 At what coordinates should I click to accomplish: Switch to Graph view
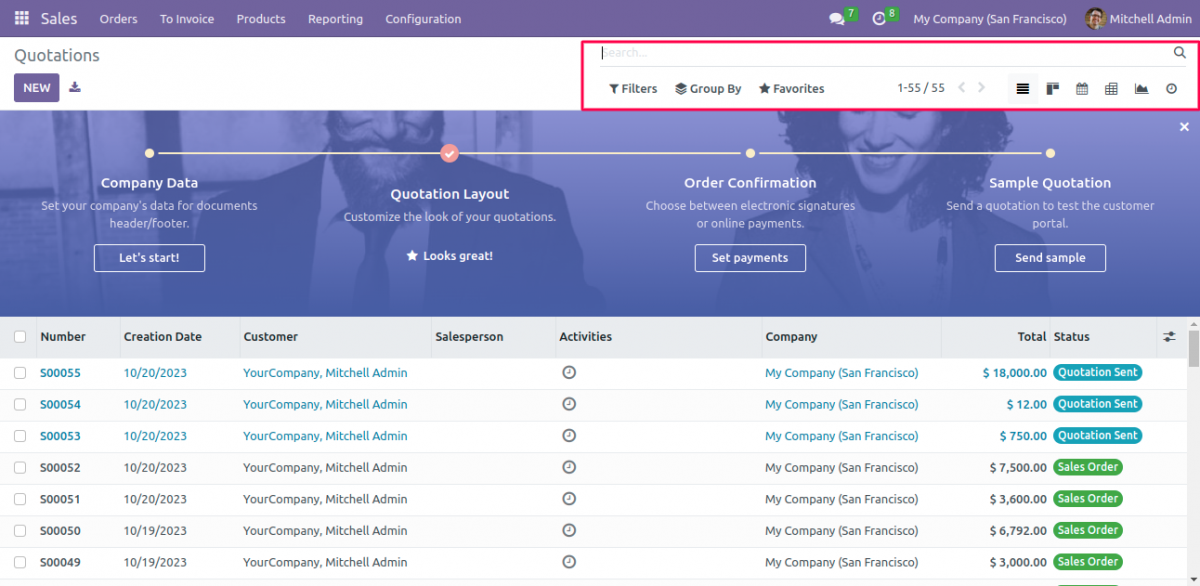[1141, 89]
